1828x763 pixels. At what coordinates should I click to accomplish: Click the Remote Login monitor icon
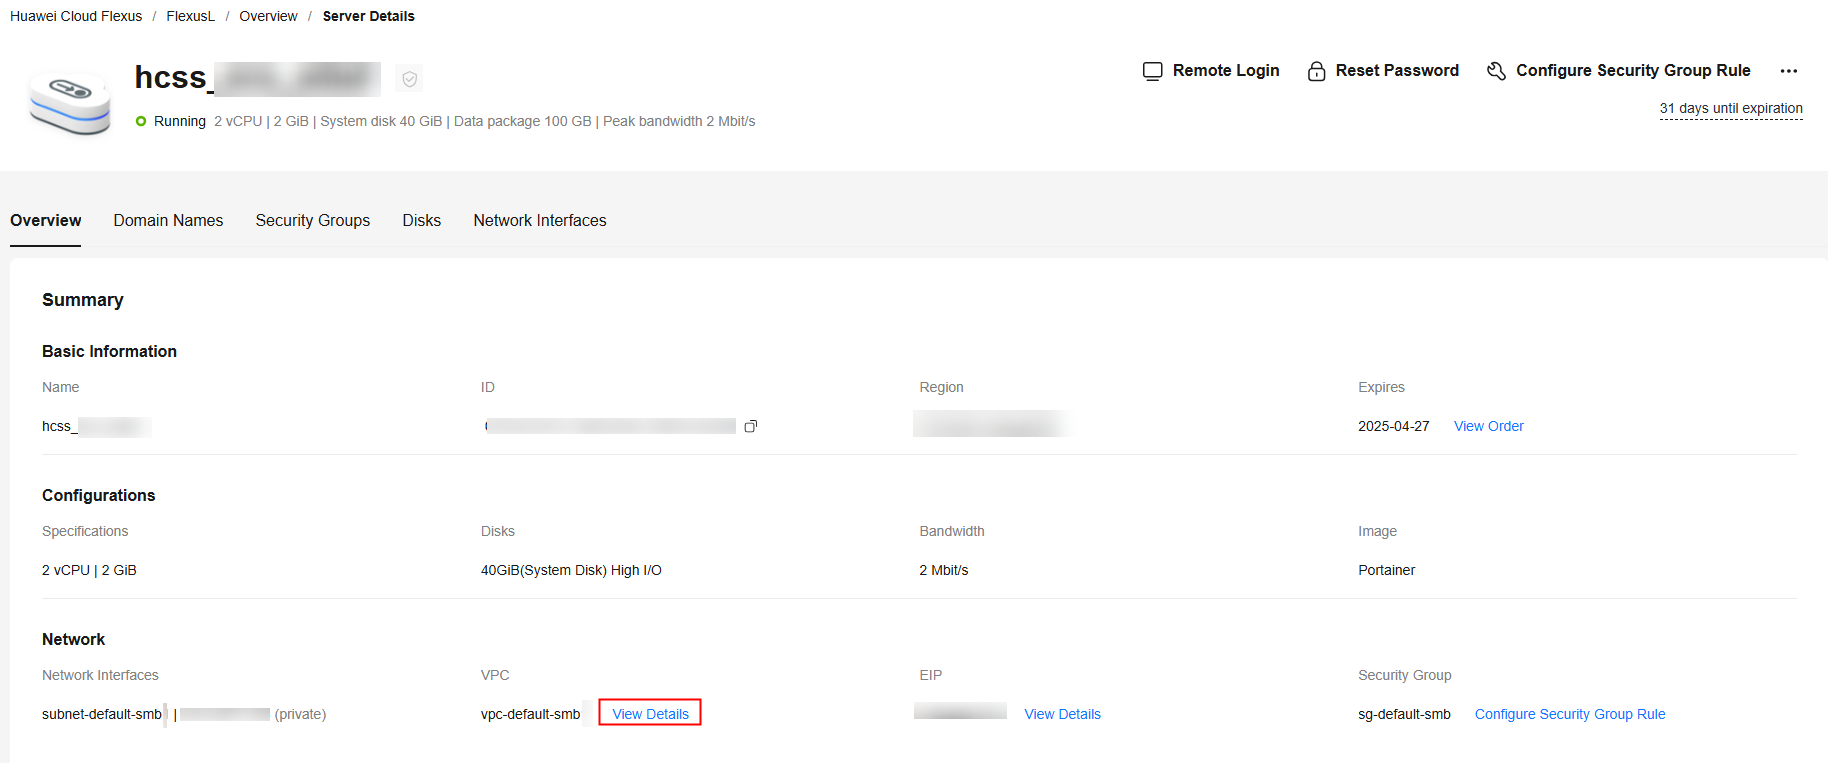point(1152,71)
